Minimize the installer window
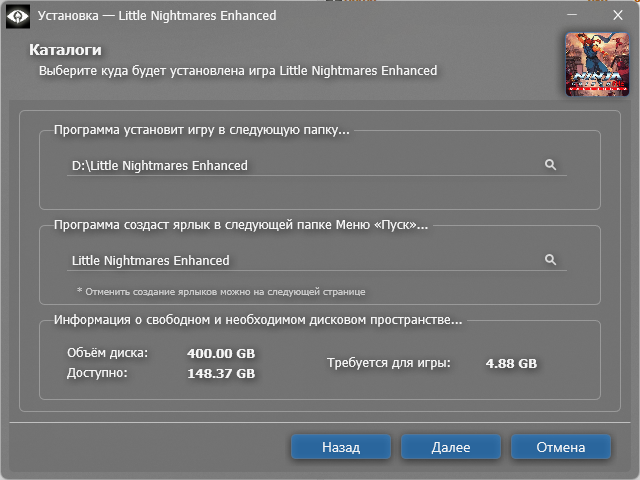Viewport: 640px width, 480px height. point(572,15)
